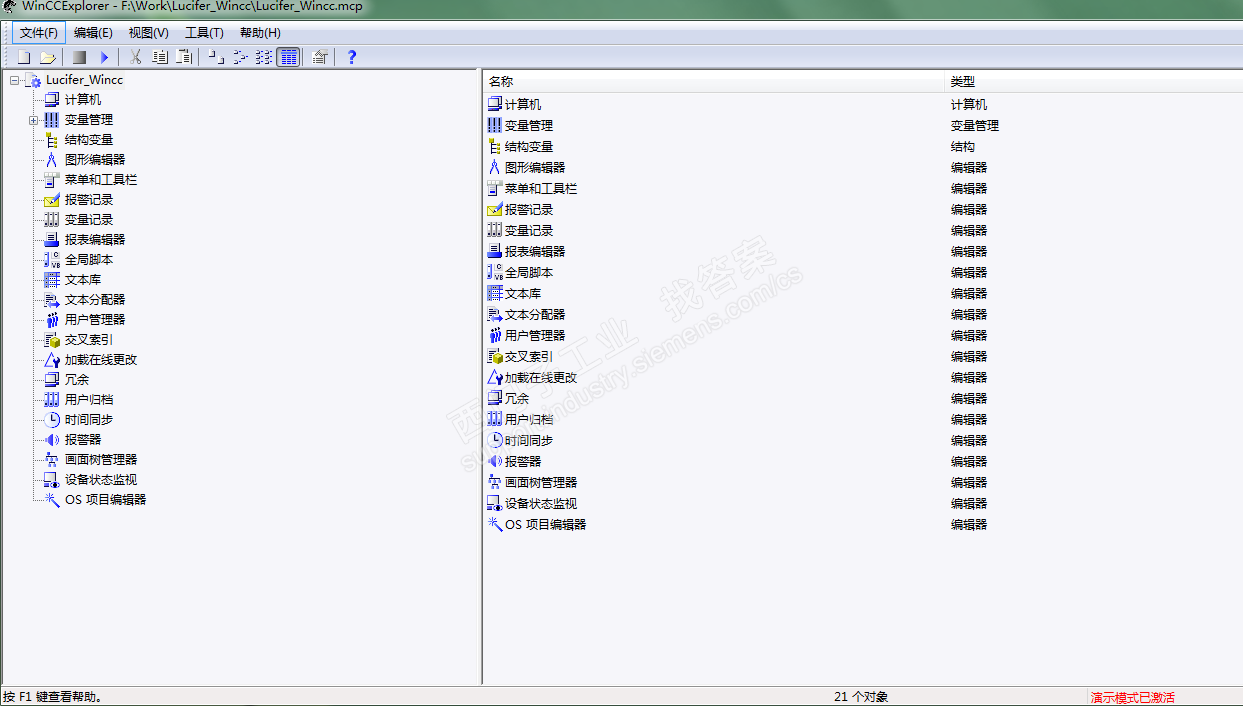
Task: Click the 结构 type cell
Action: (962, 146)
